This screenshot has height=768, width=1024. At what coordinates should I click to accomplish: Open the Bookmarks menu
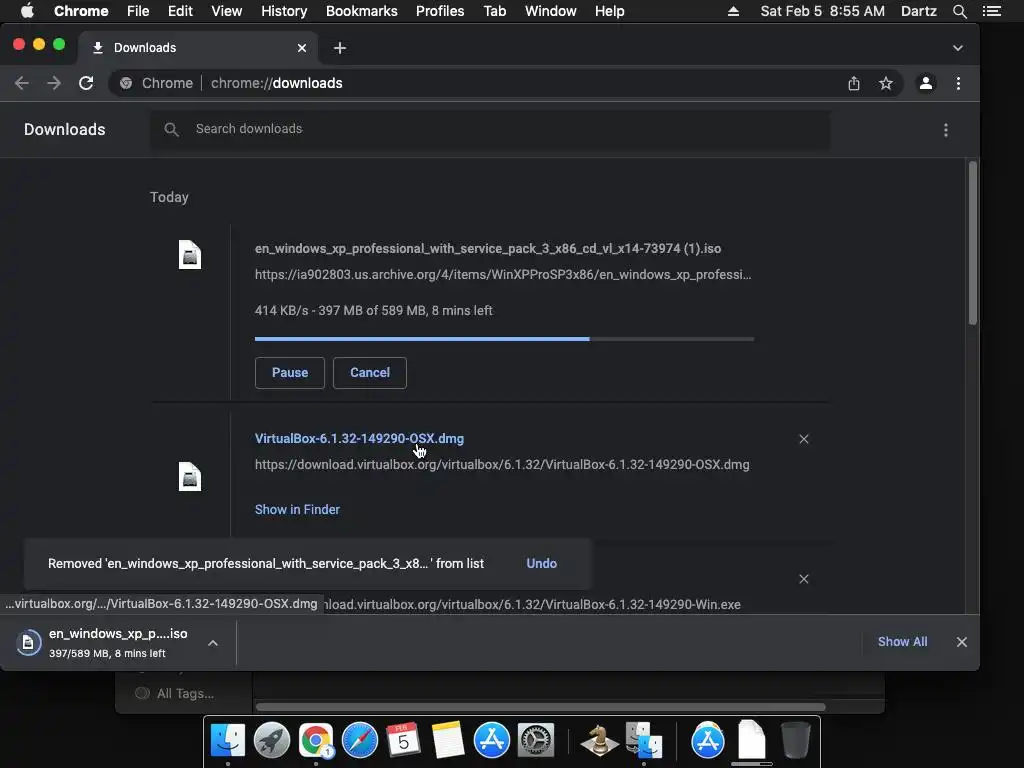click(362, 11)
